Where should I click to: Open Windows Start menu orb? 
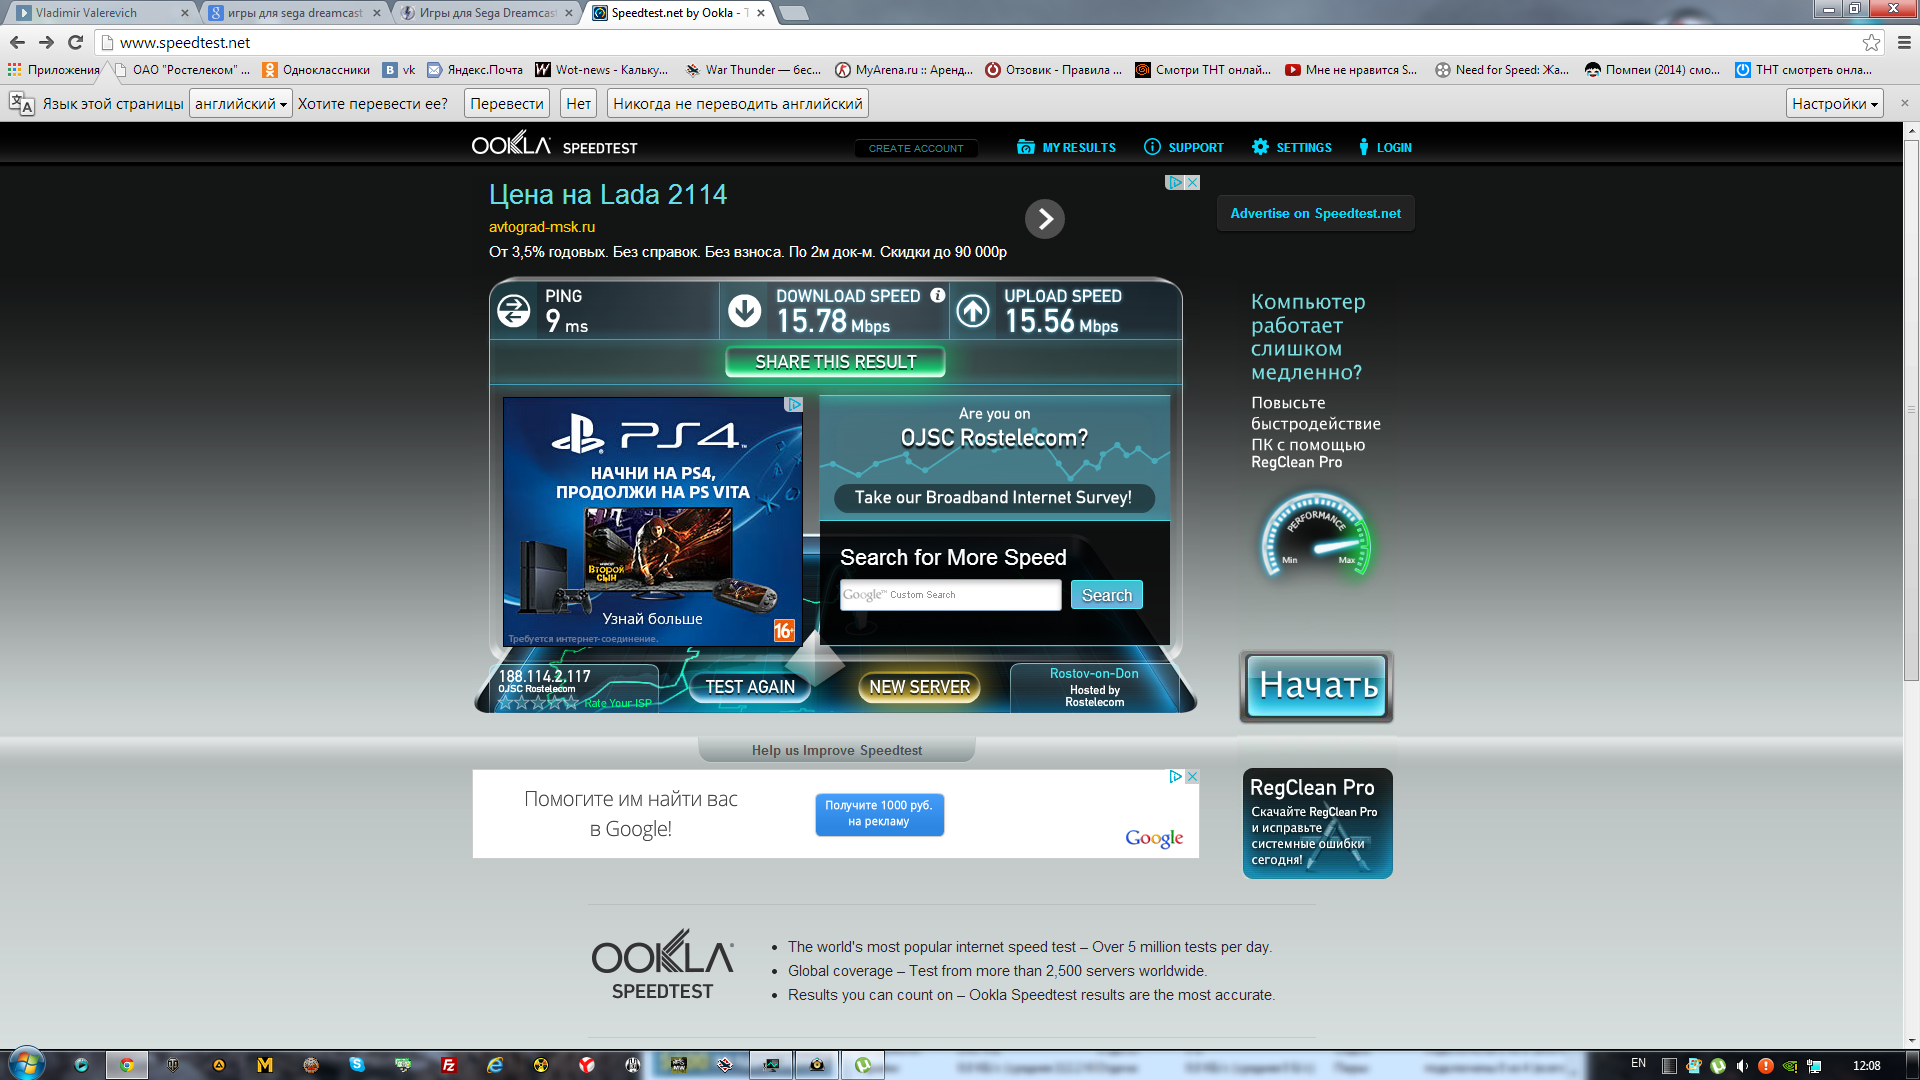26,1063
